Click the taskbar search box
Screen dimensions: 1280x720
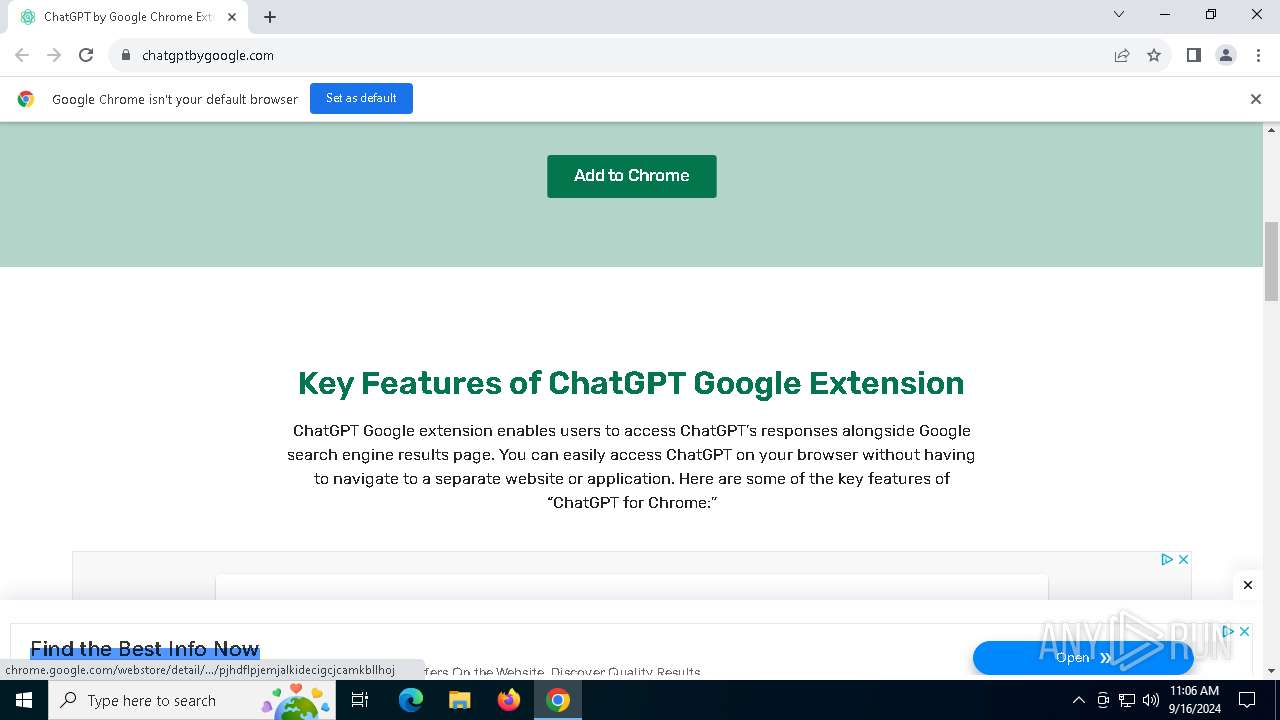coord(193,700)
